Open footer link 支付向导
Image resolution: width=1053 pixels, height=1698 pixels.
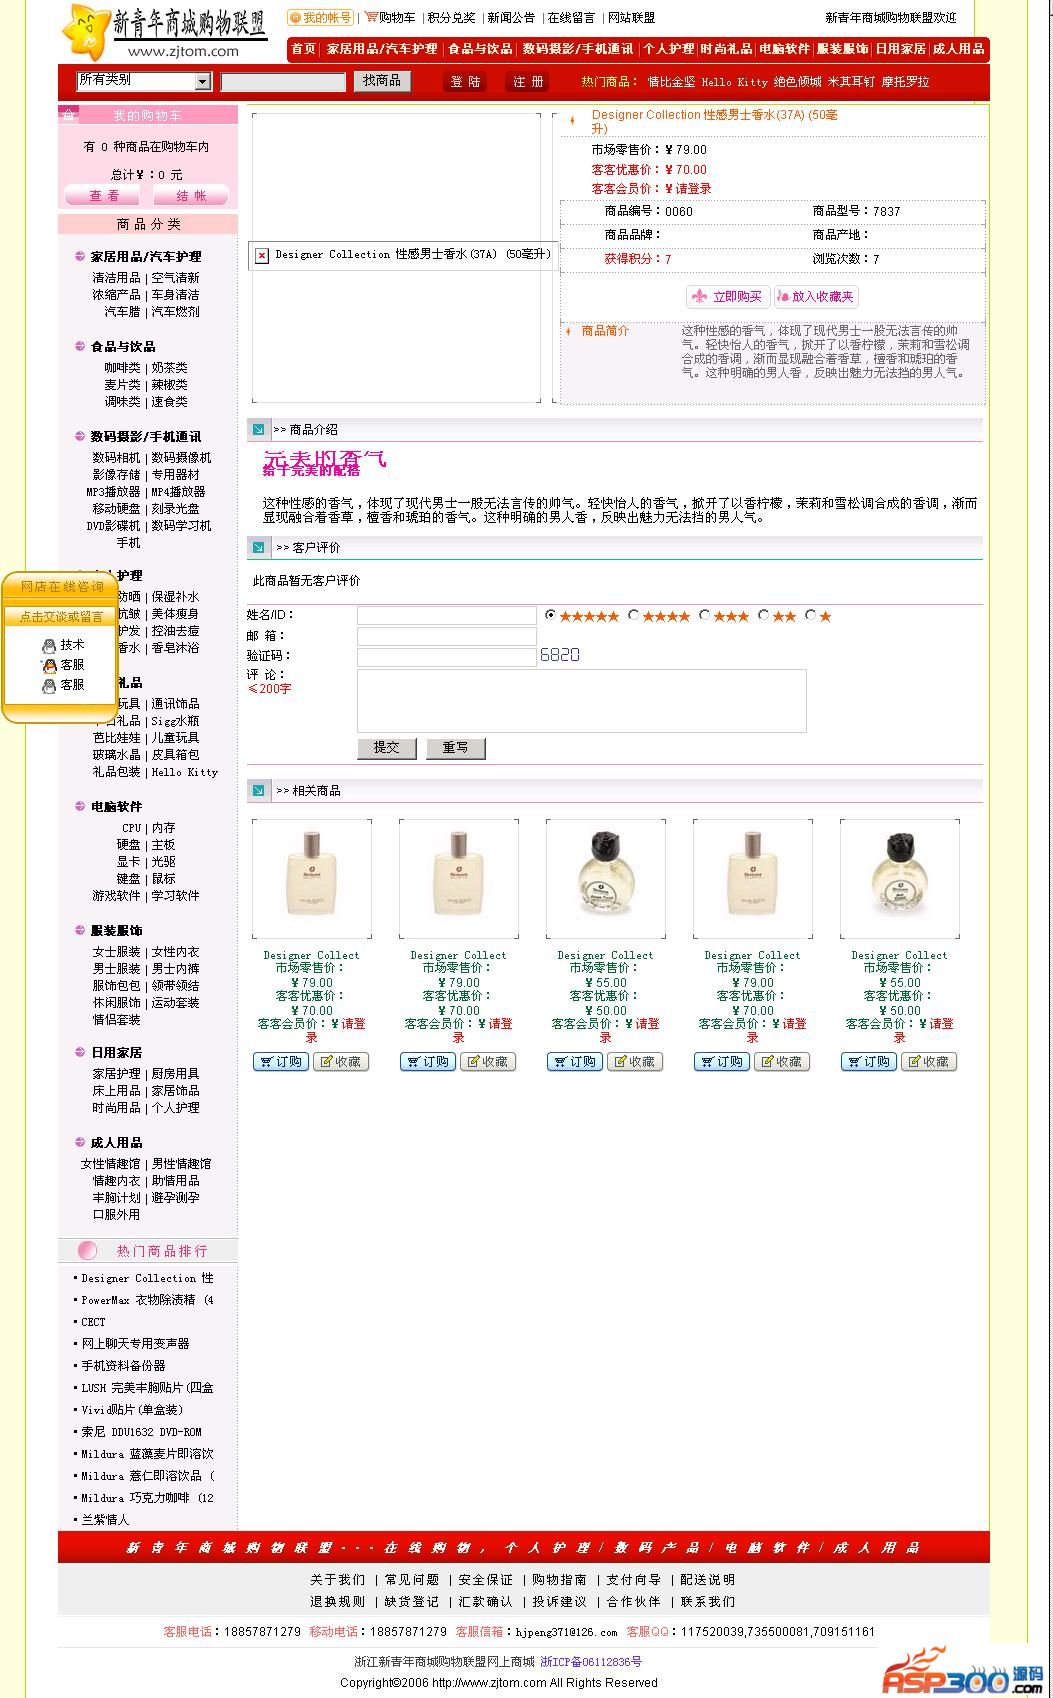(634, 1580)
